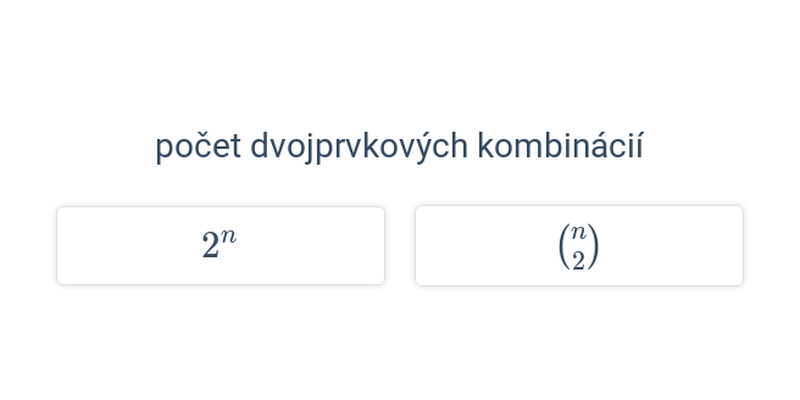Mark (n over 2) as the matching formula

pyautogui.click(x=579, y=245)
